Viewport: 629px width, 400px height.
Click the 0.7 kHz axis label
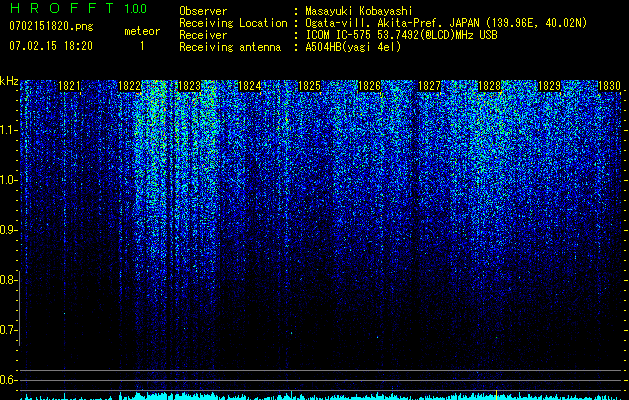(x=7, y=330)
